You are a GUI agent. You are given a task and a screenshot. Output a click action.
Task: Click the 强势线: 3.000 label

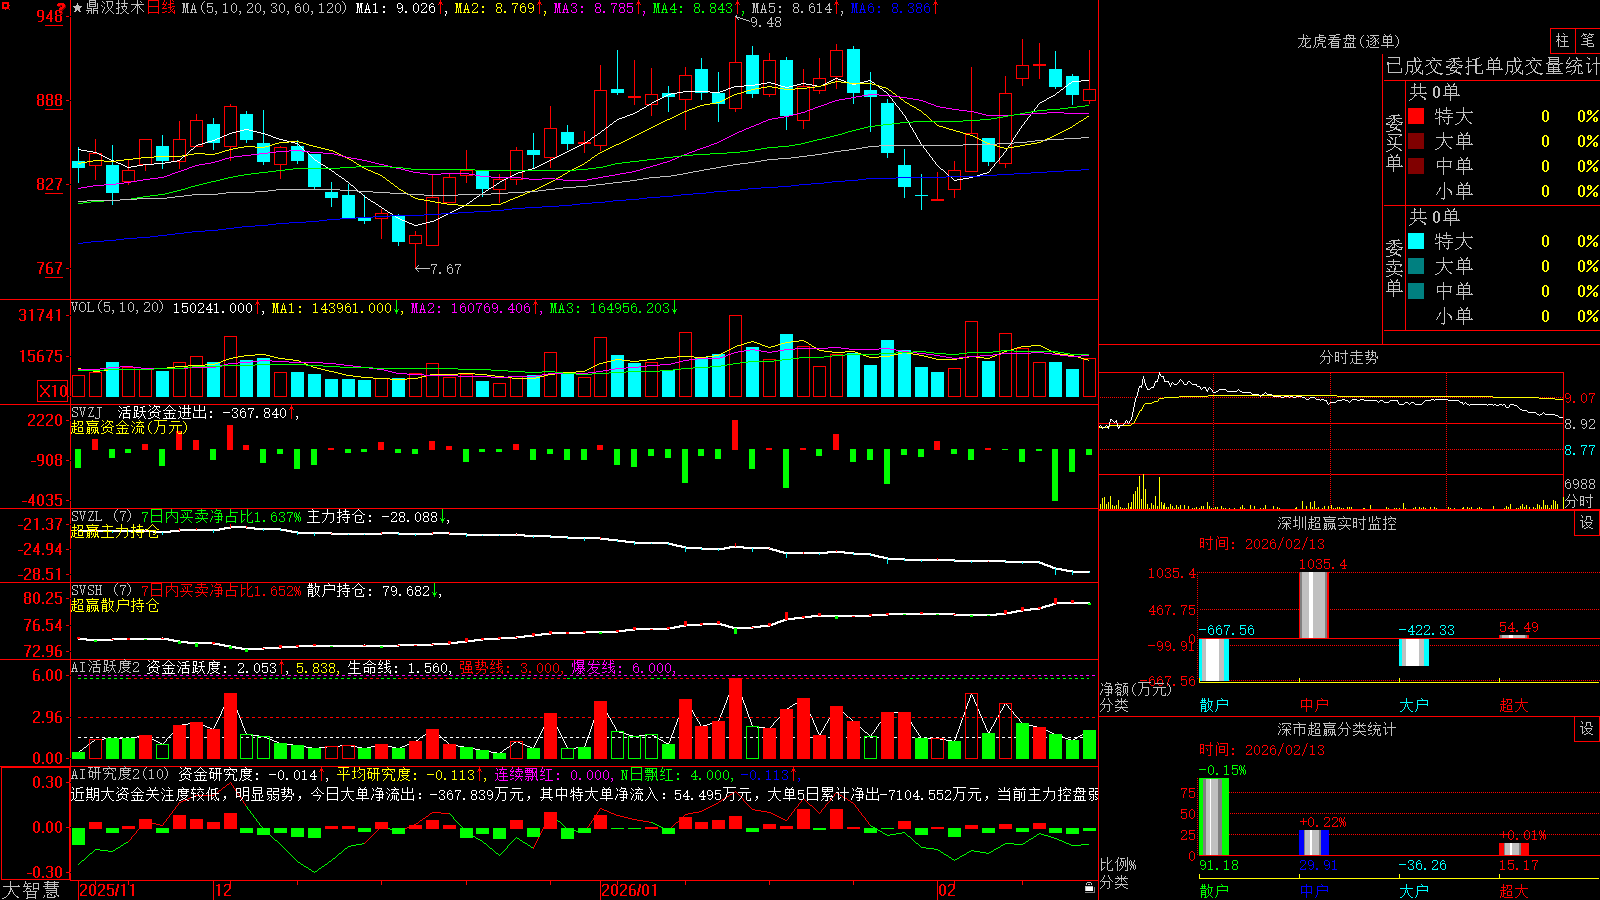coord(510,667)
